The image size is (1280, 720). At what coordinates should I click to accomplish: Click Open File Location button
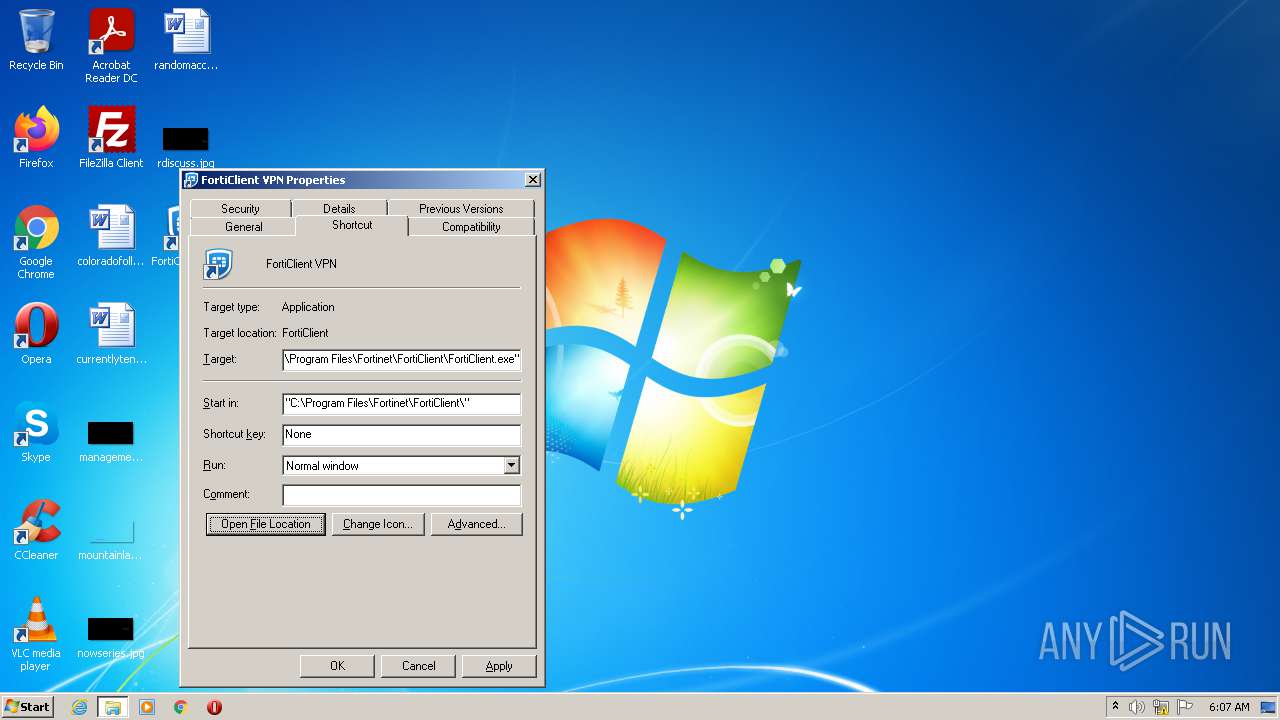point(266,524)
